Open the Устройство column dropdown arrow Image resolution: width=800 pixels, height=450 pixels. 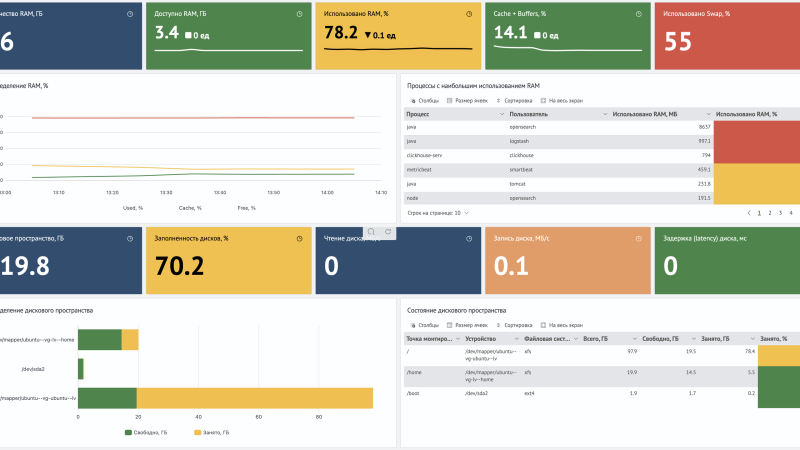pyautogui.click(x=516, y=339)
